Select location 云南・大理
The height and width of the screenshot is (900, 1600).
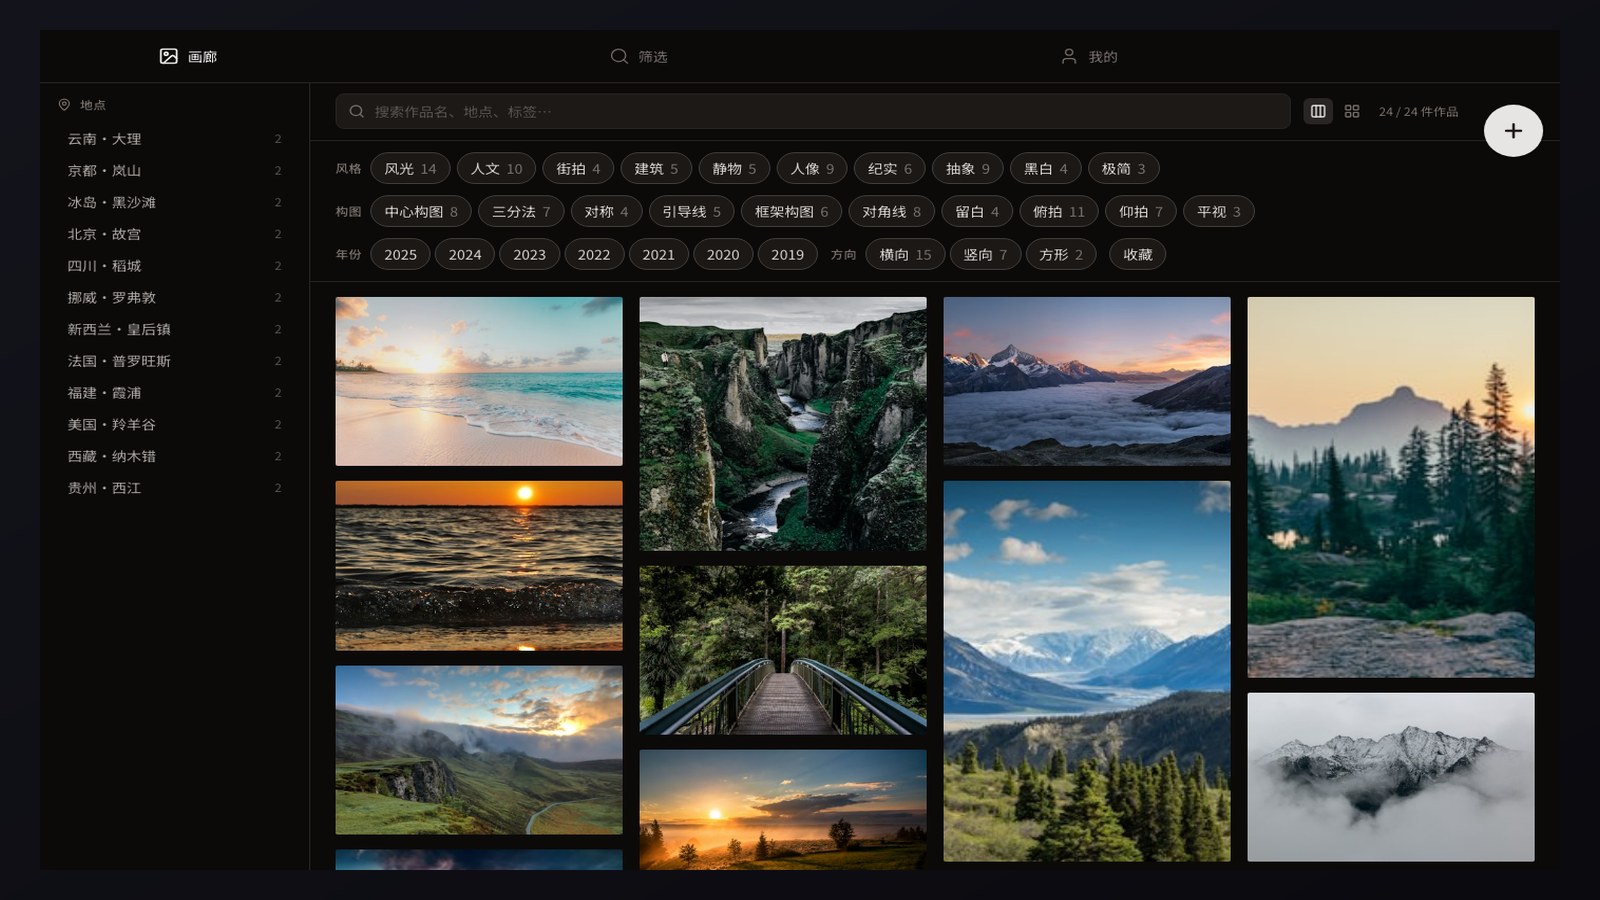click(x=174, y=139)
